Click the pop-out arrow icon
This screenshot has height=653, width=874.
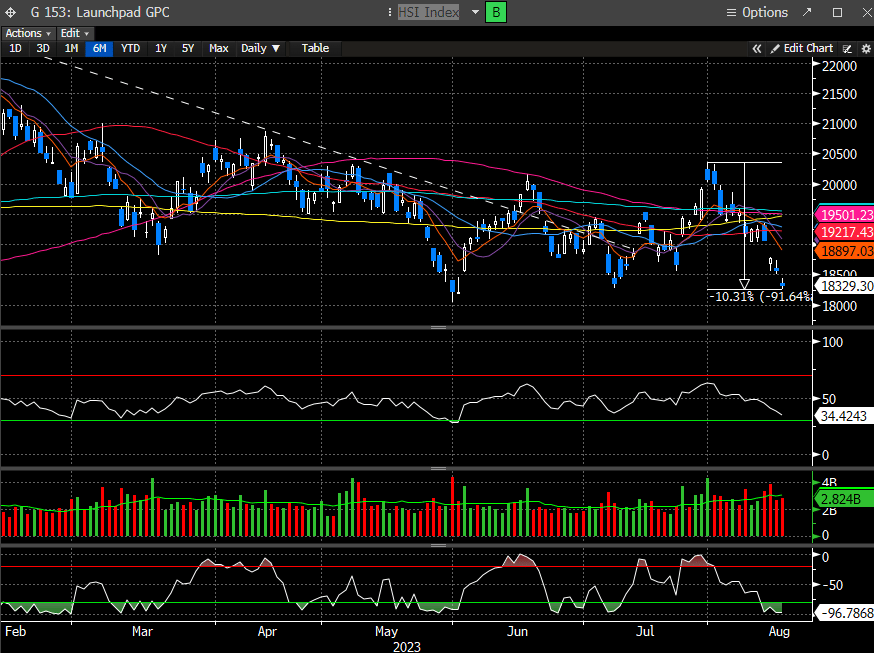point(807,12)
